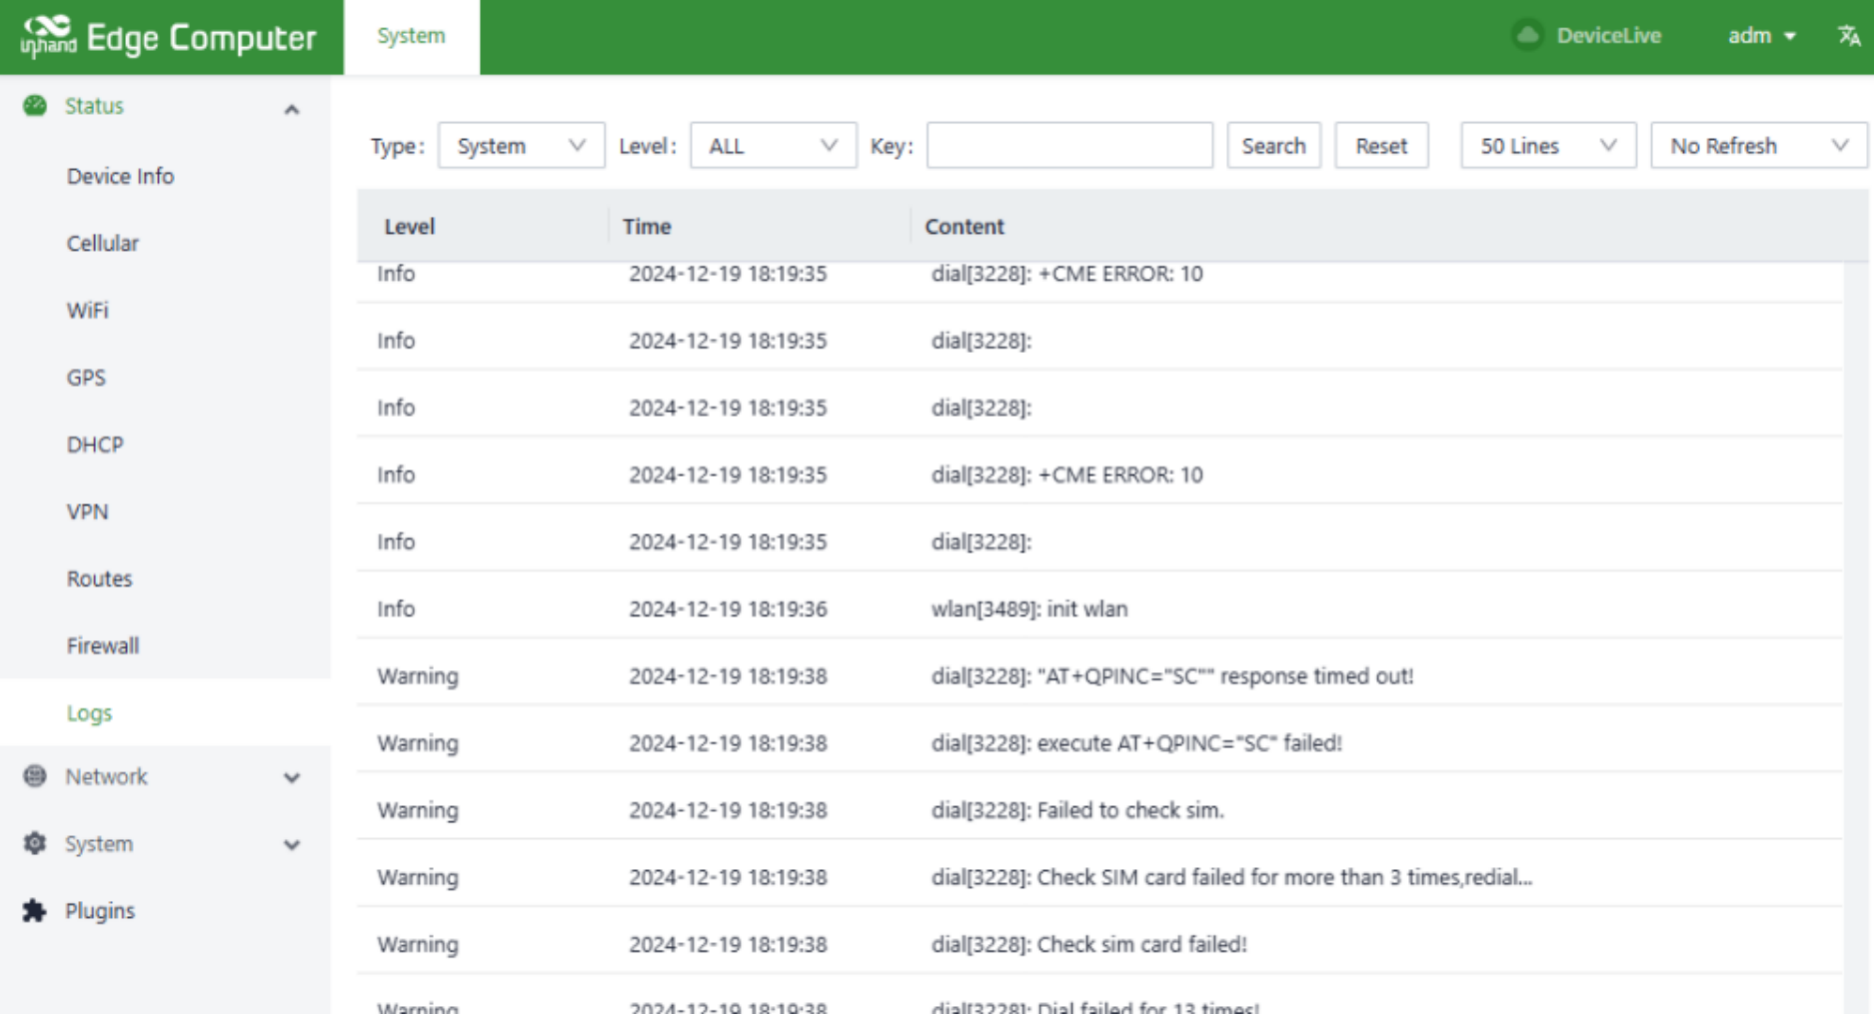The image size is (1874, 1016).
Task: Click the Plugins puzzle piece icon
Action: 35,911
